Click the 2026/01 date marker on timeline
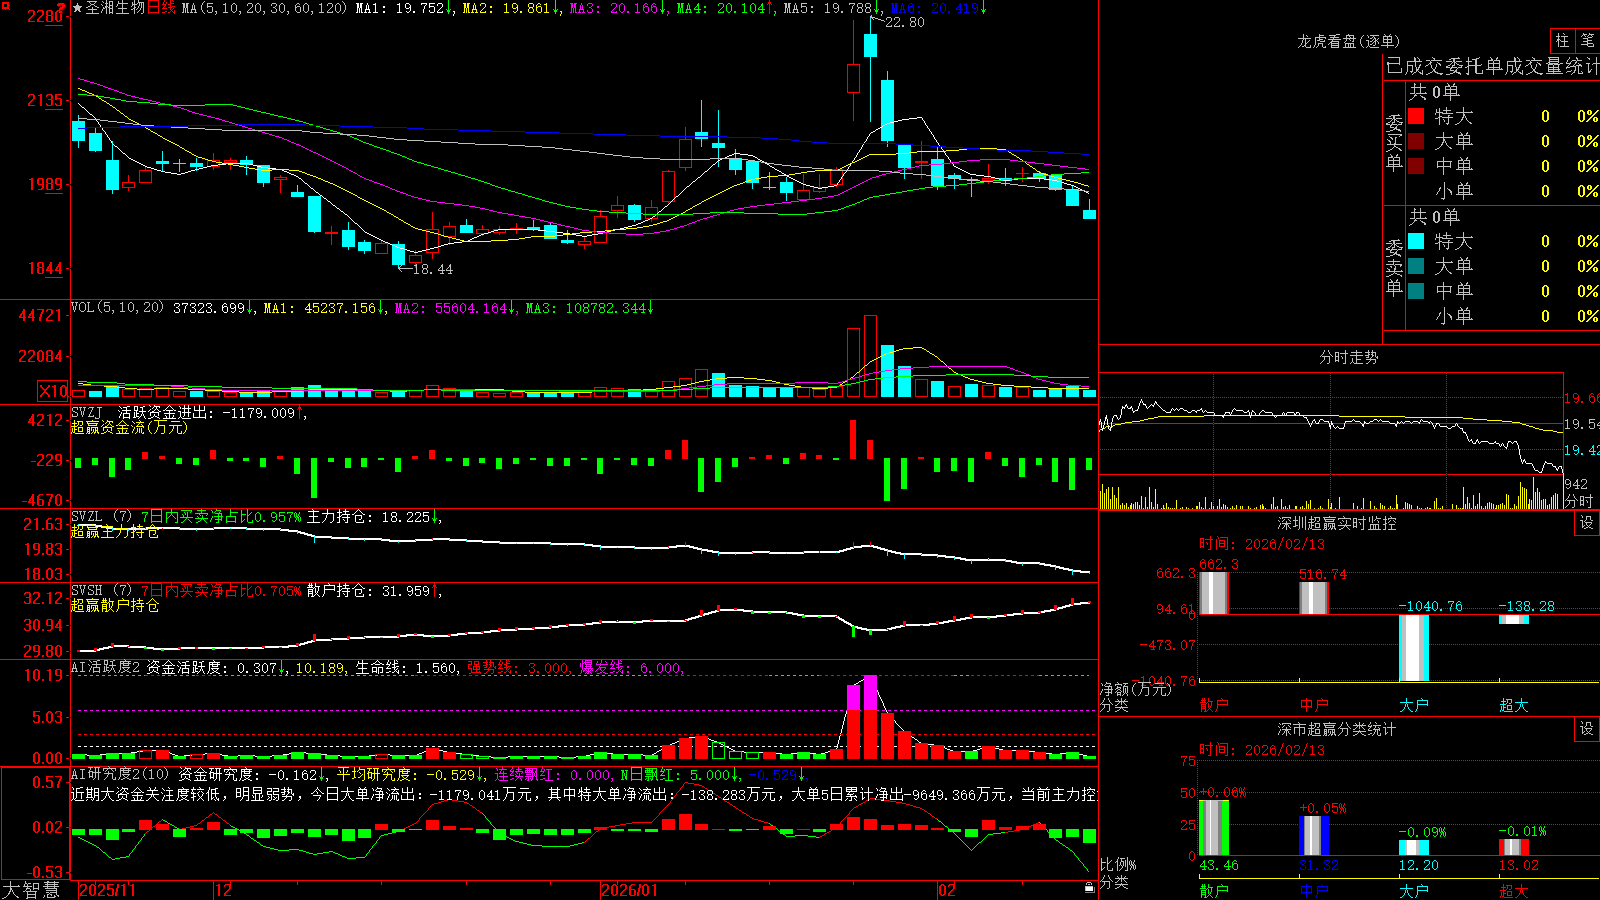Screen dimensions: 1600x900 point(630,890)
